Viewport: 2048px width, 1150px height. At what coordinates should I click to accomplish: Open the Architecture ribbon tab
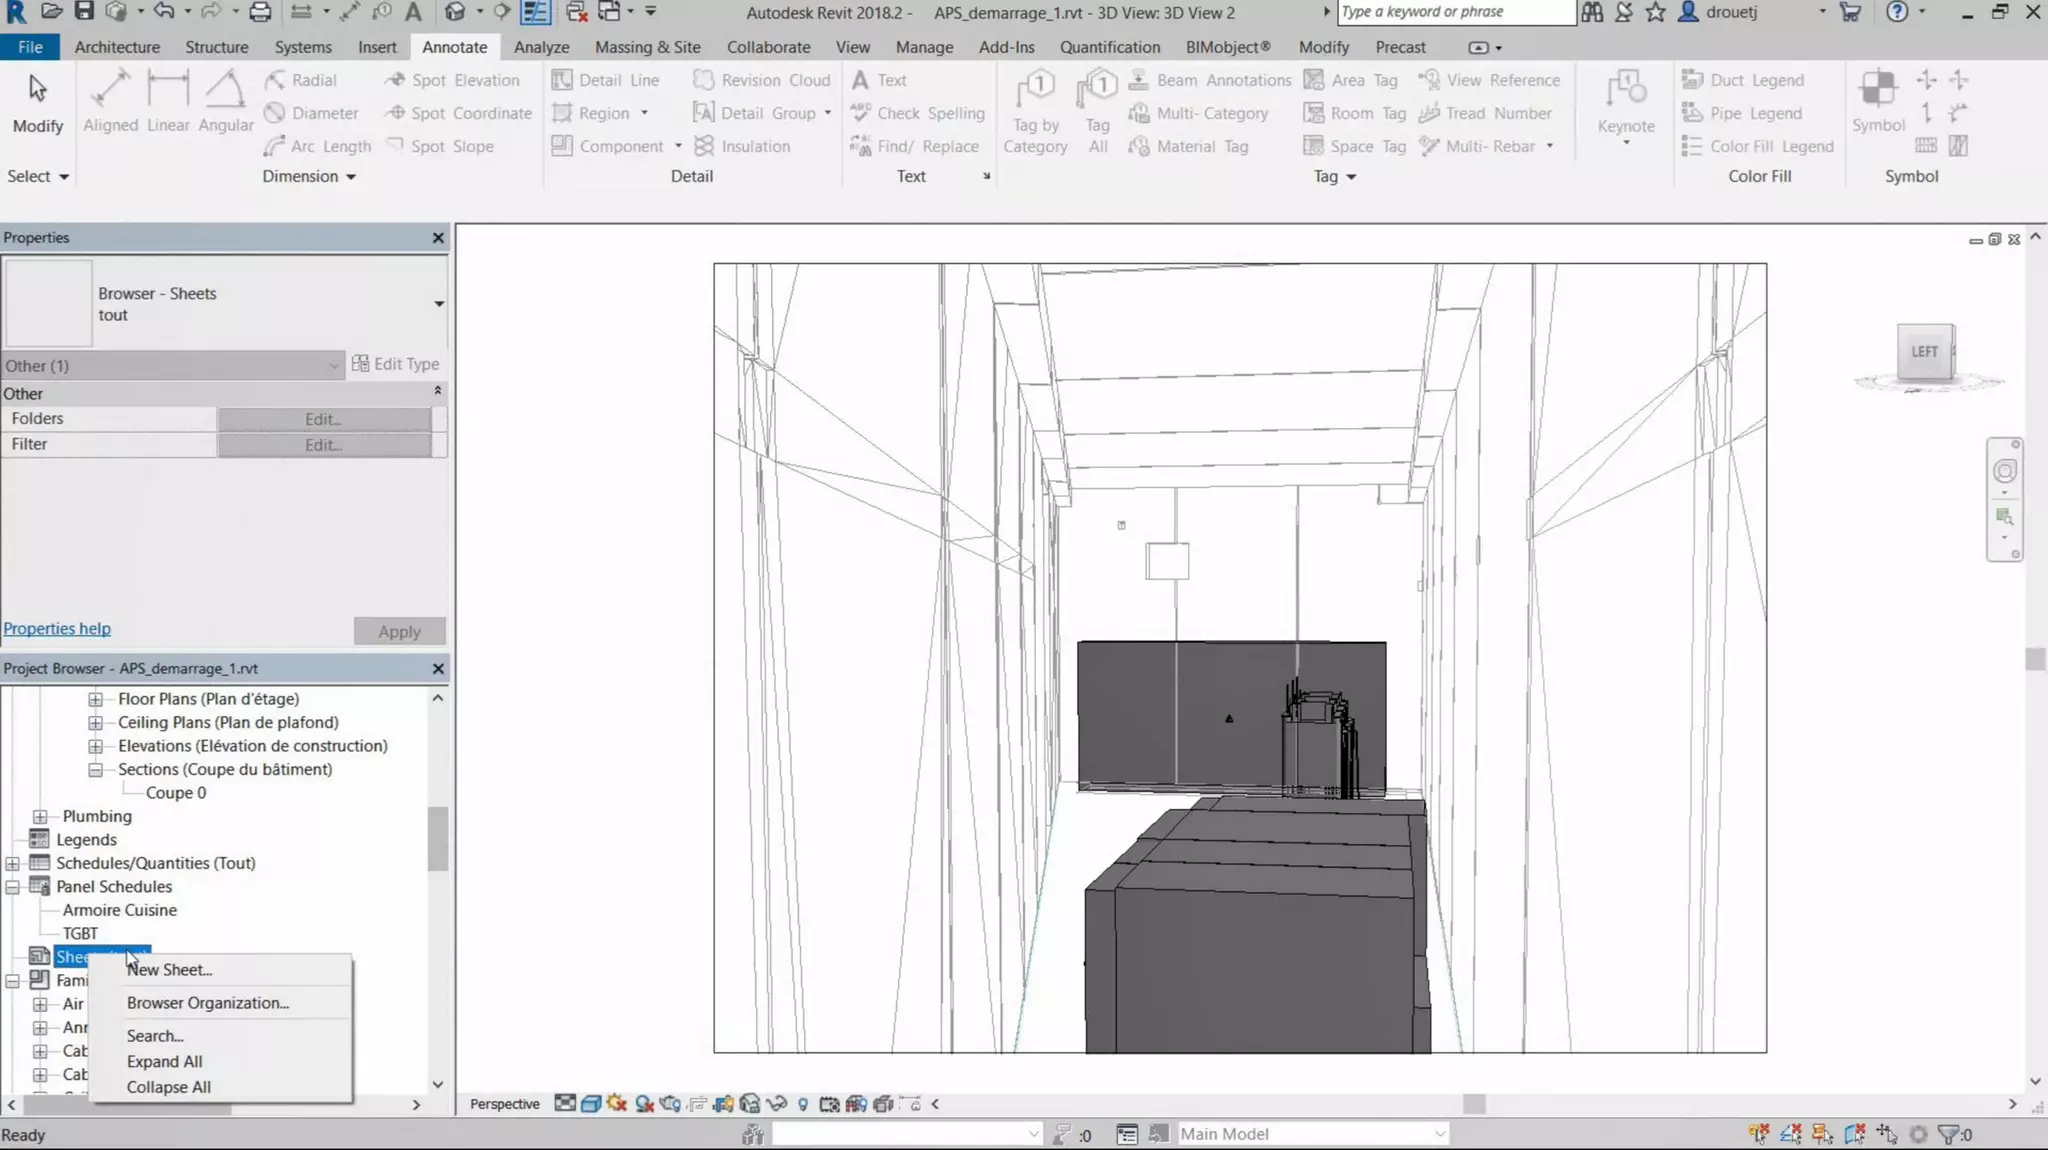[117, 47]
